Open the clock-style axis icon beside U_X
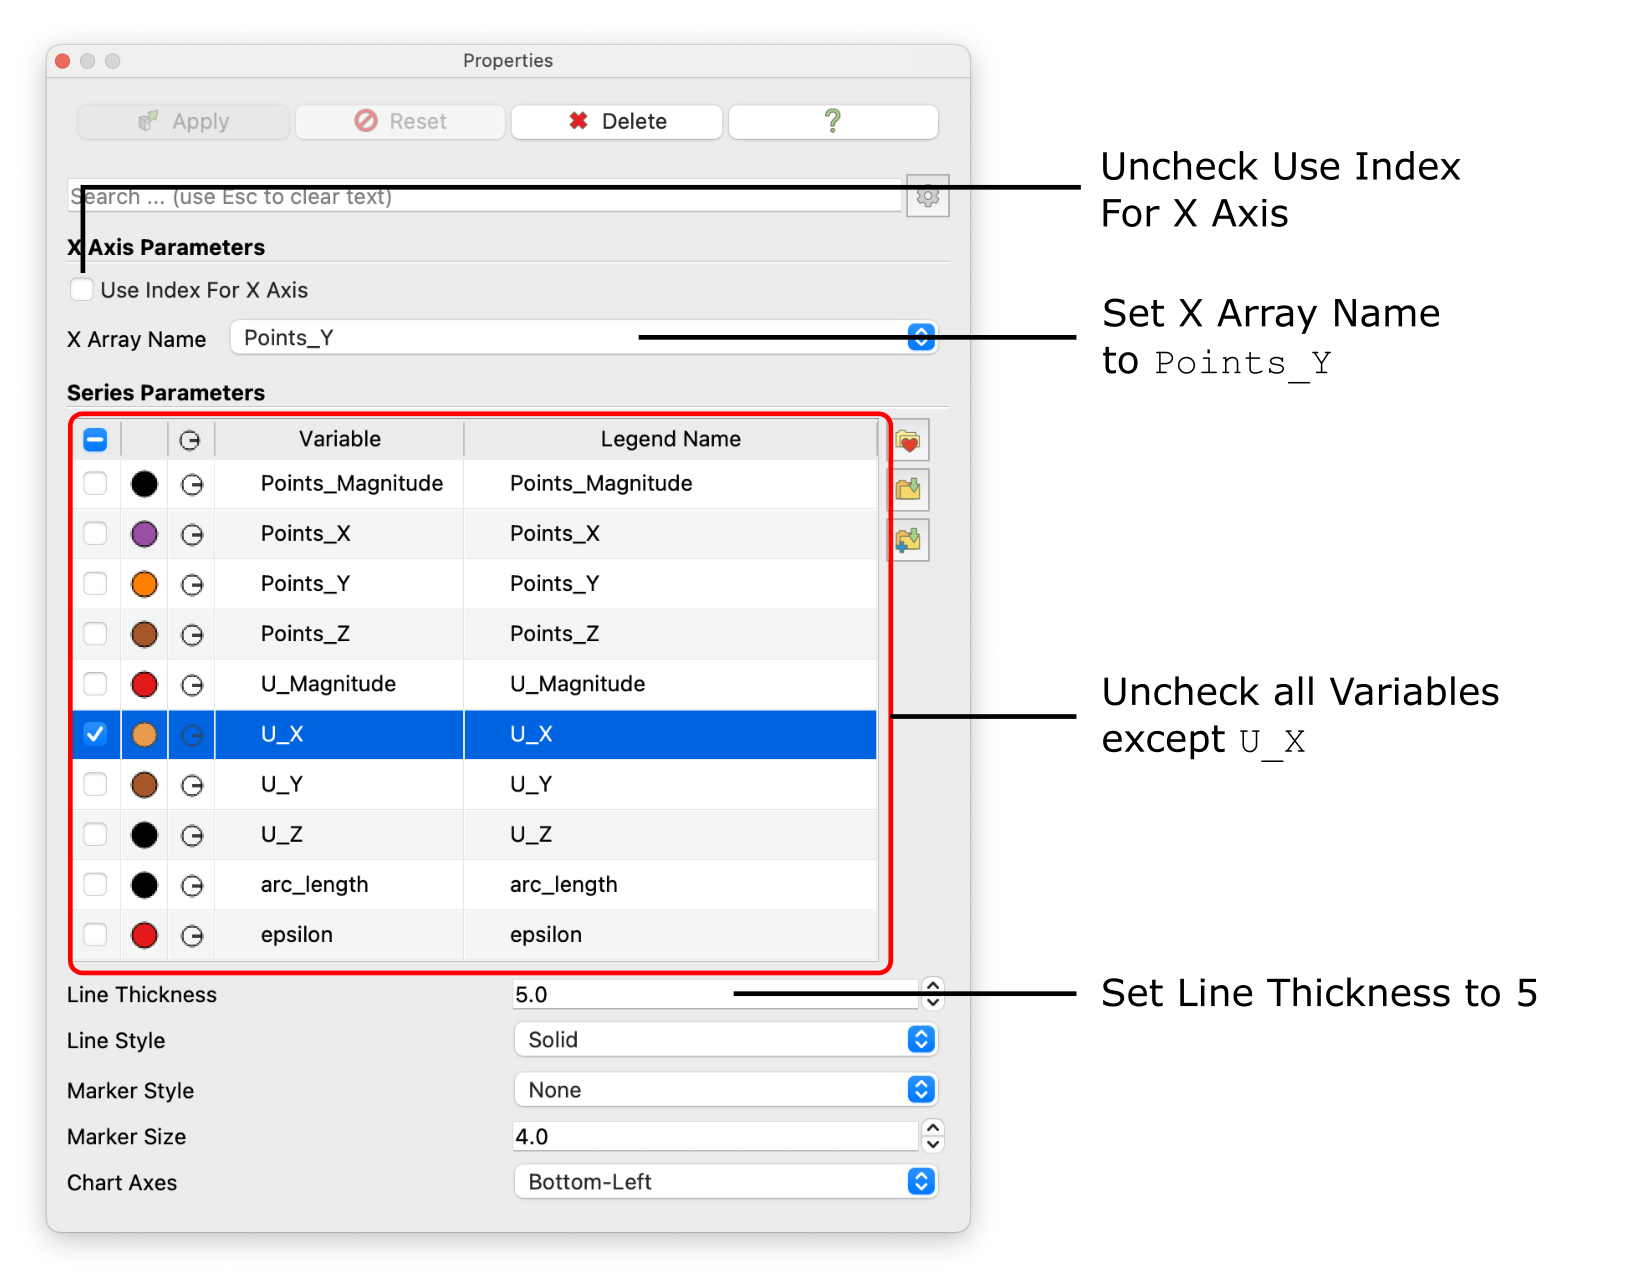Viewport: 1630px width, 1273px height. click(191, 734)
